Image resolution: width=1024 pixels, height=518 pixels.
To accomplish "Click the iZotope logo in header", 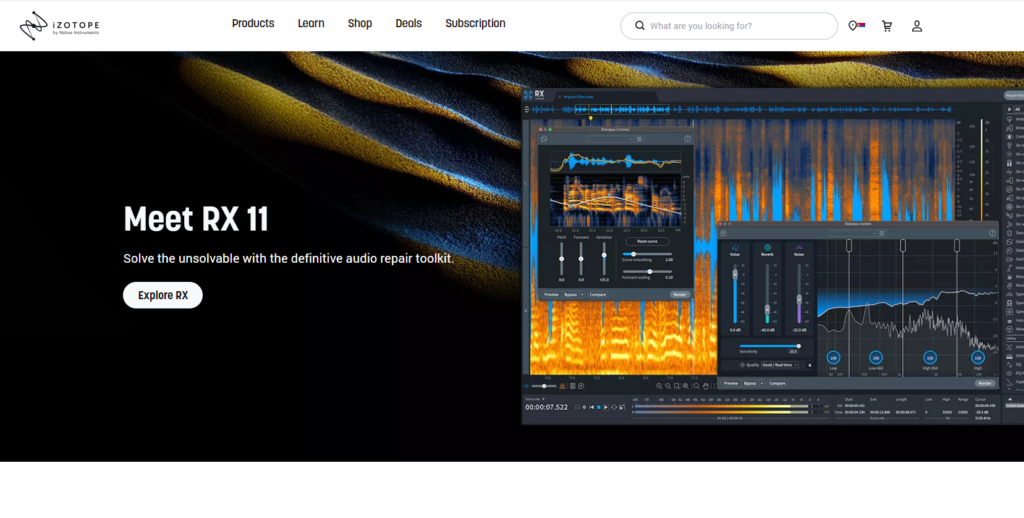I will 60,26.
